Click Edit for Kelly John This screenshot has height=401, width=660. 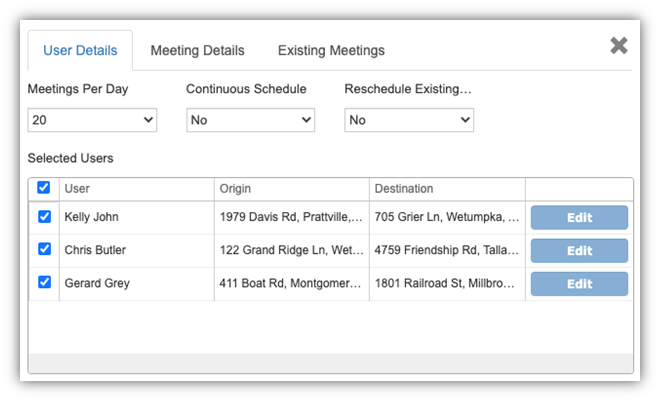[579, 218]
